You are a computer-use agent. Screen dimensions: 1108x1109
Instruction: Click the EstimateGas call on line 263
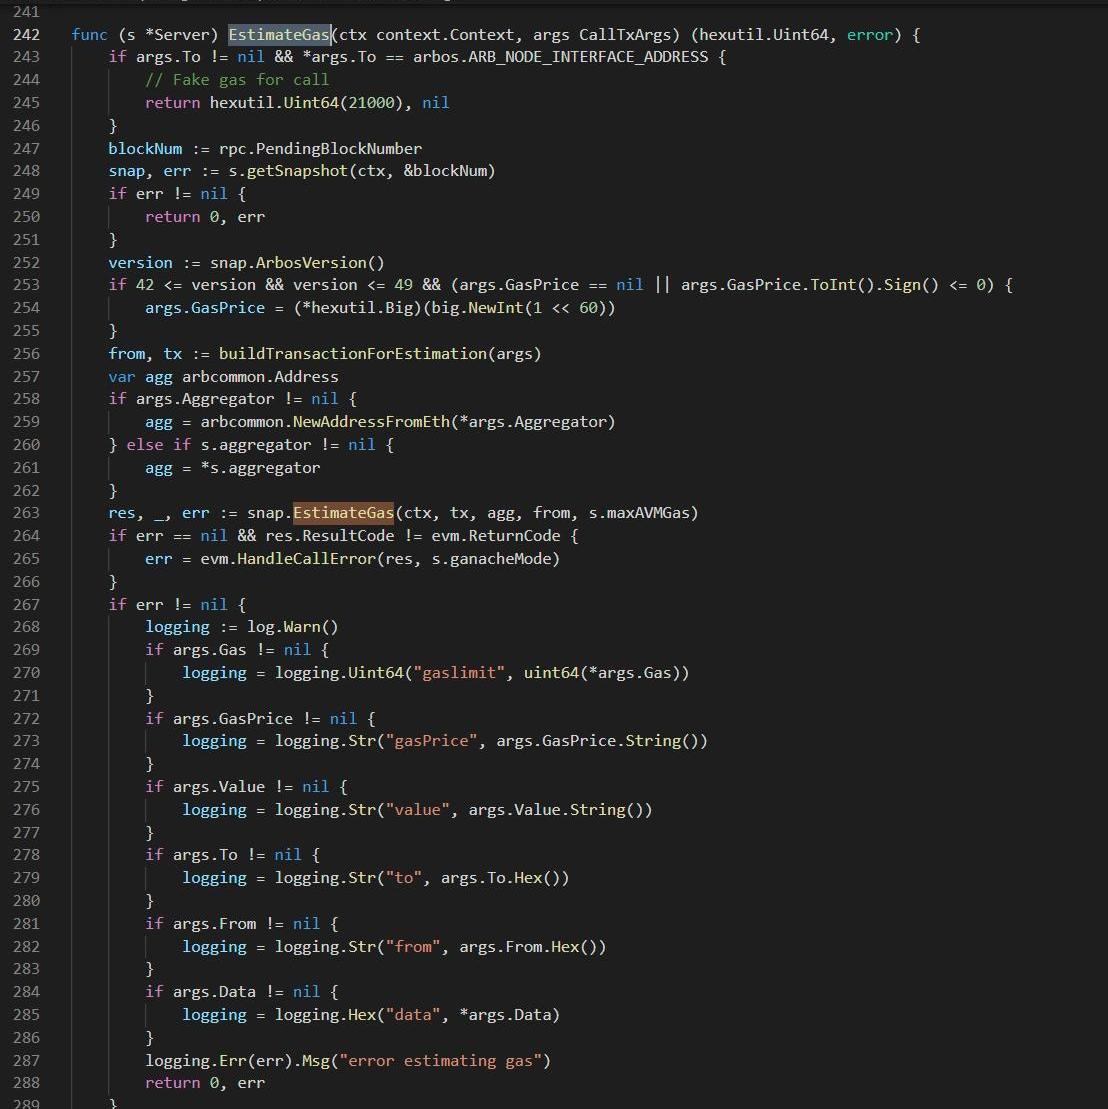click(343, 513)
